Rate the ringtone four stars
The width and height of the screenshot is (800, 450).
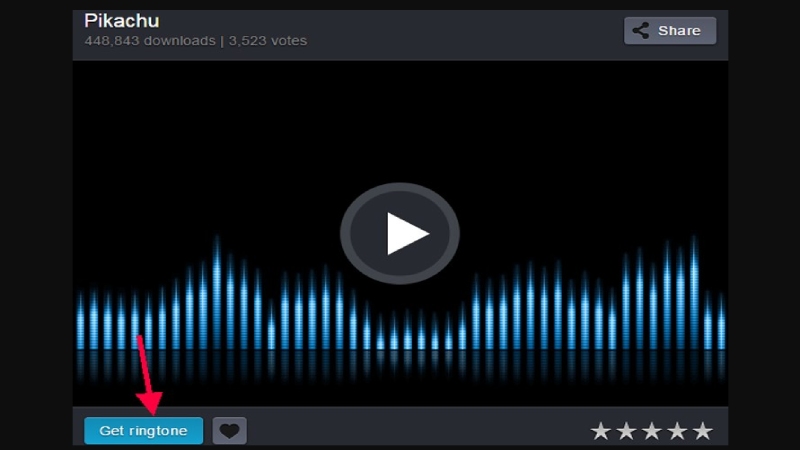[x=677, y=431]
